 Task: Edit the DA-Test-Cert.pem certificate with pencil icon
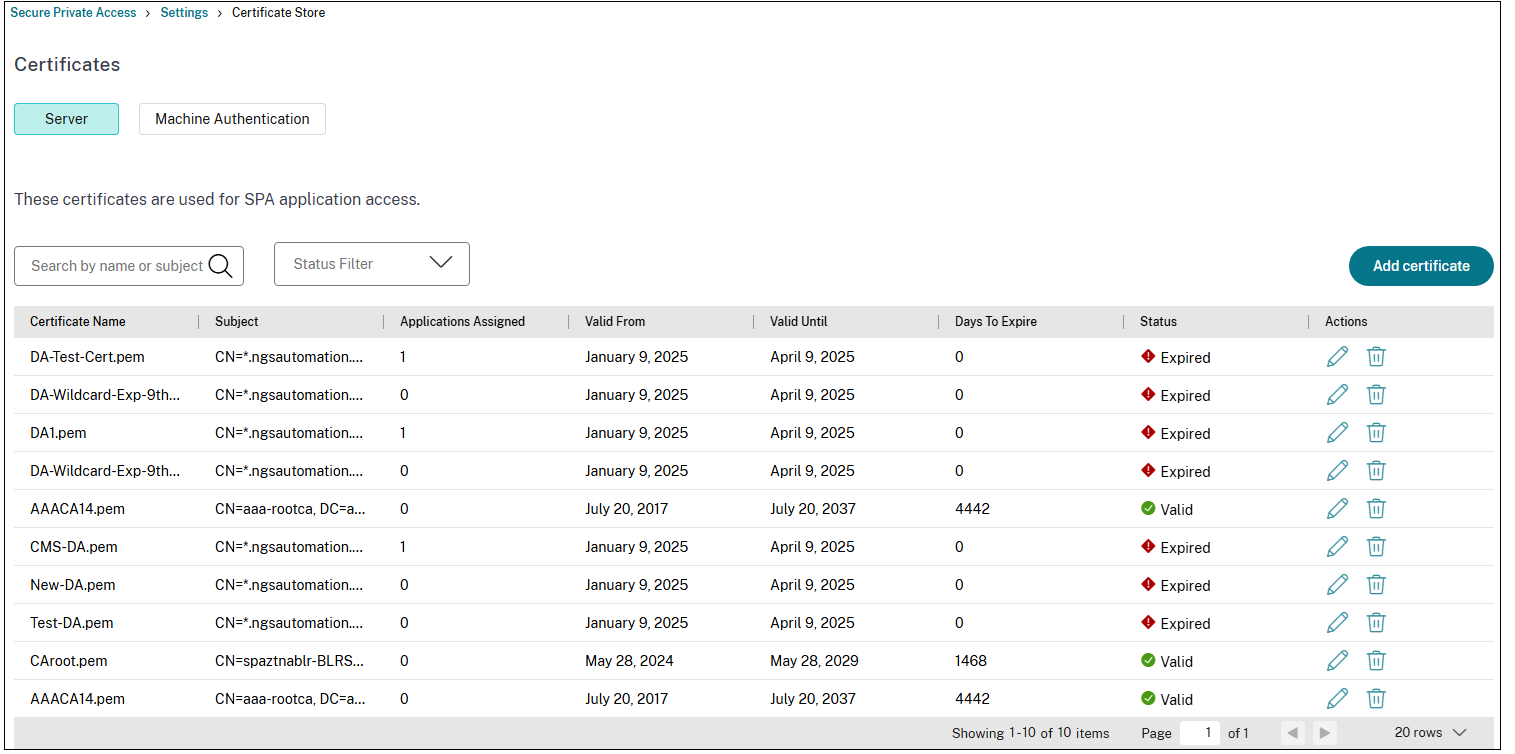[1337, 356]
